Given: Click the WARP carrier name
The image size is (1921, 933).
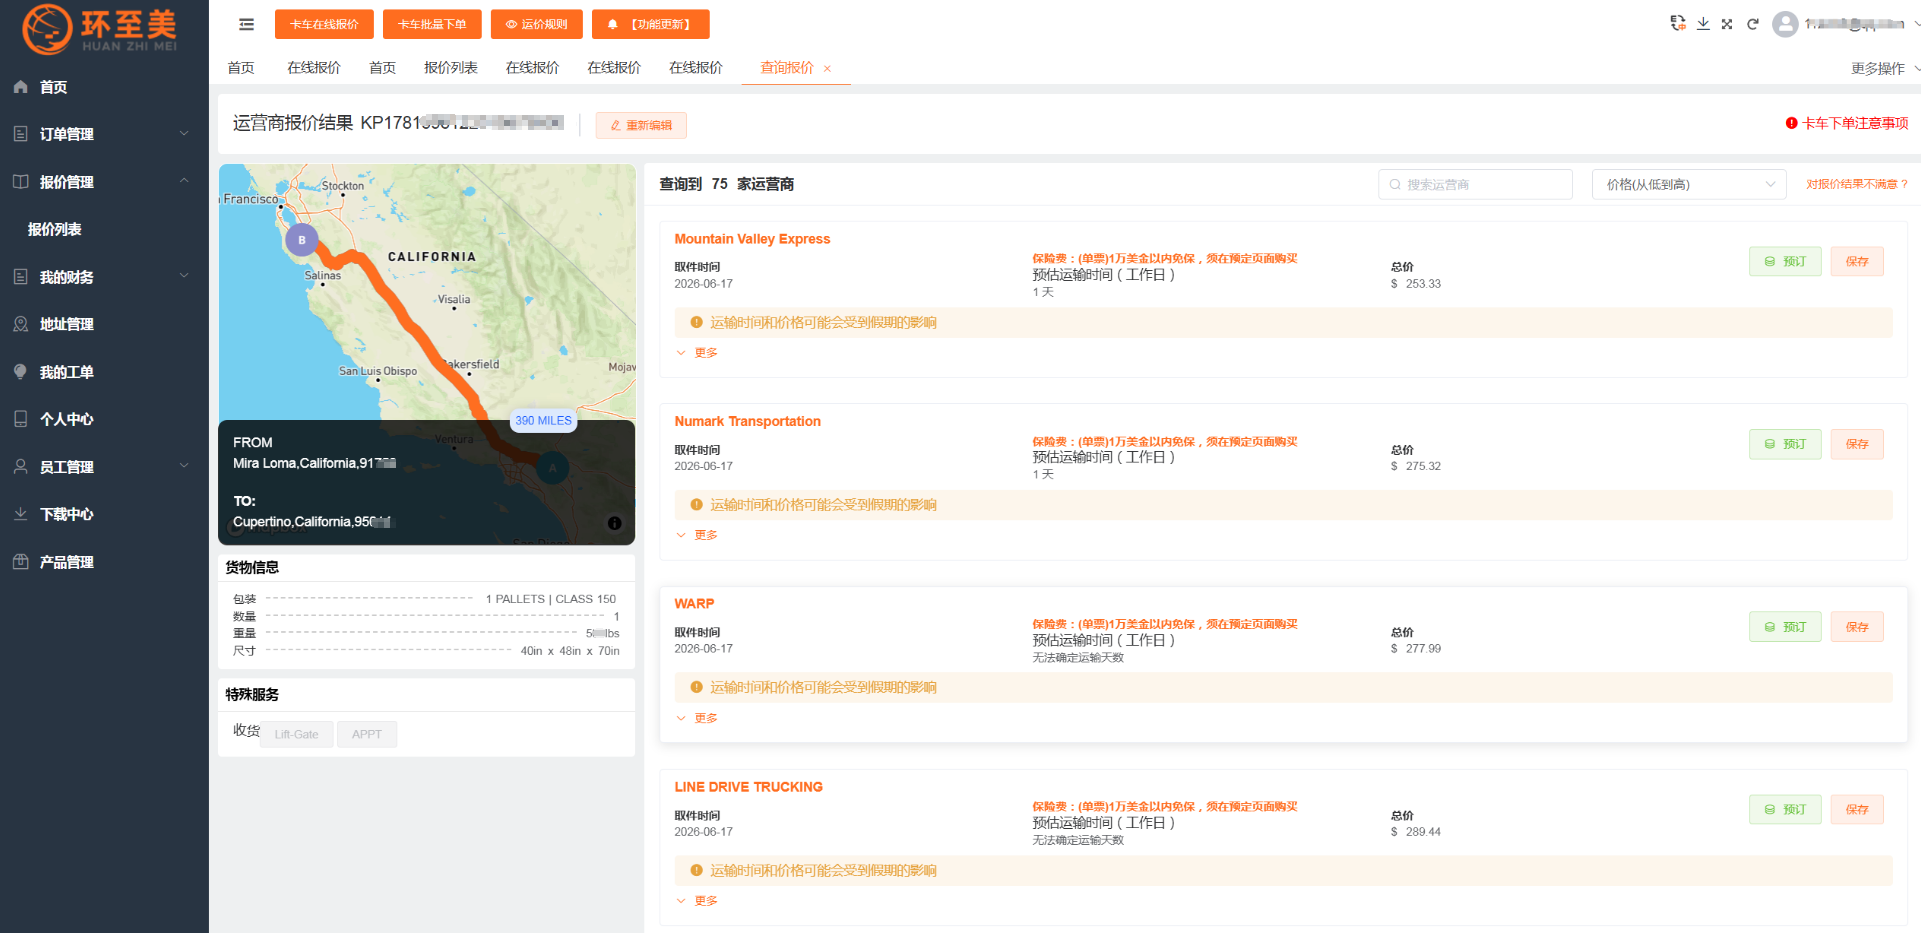Looking at the screenshot, I should 694,604.
